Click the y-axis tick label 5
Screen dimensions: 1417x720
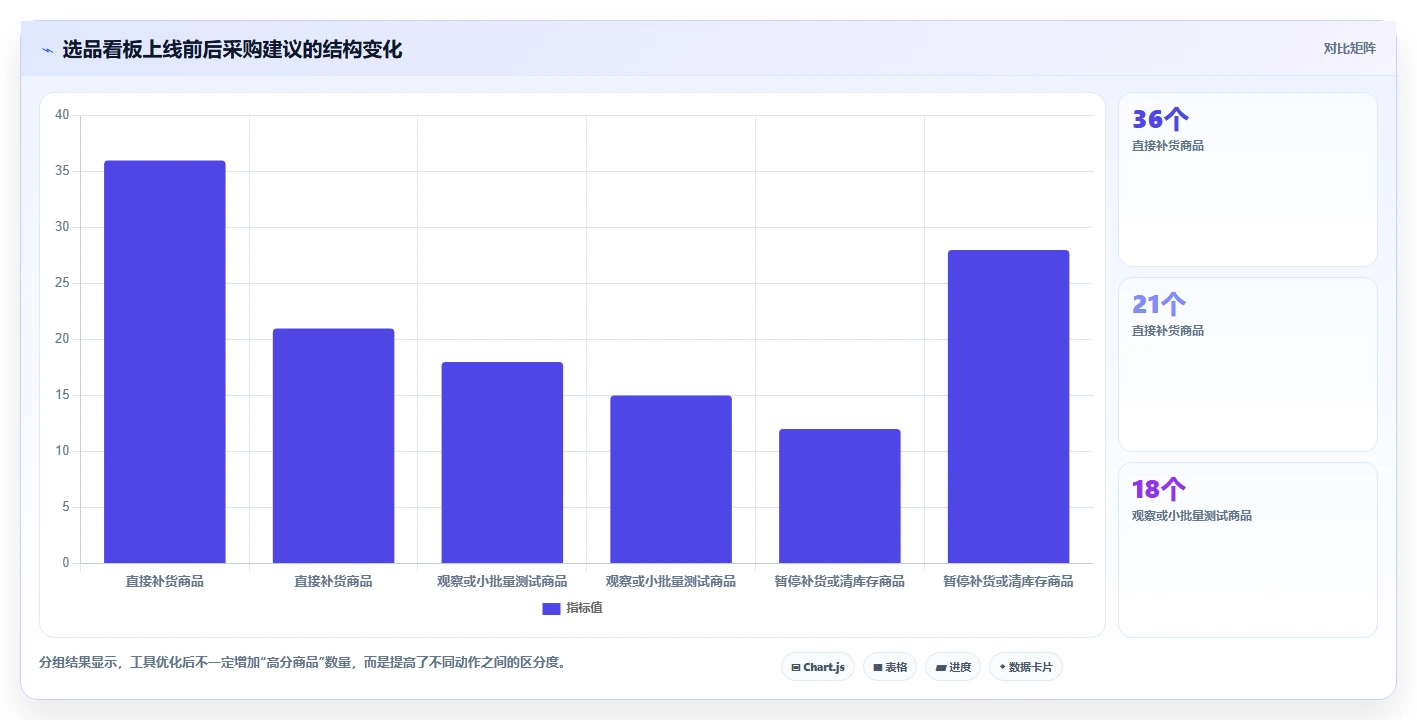66,507
